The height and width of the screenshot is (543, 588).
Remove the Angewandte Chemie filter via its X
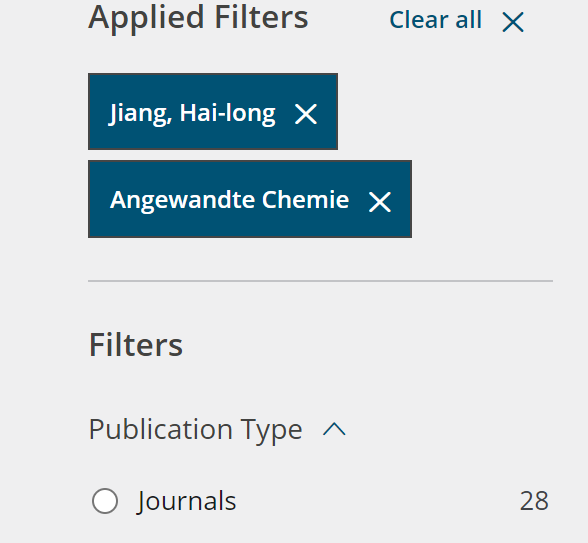380,202
